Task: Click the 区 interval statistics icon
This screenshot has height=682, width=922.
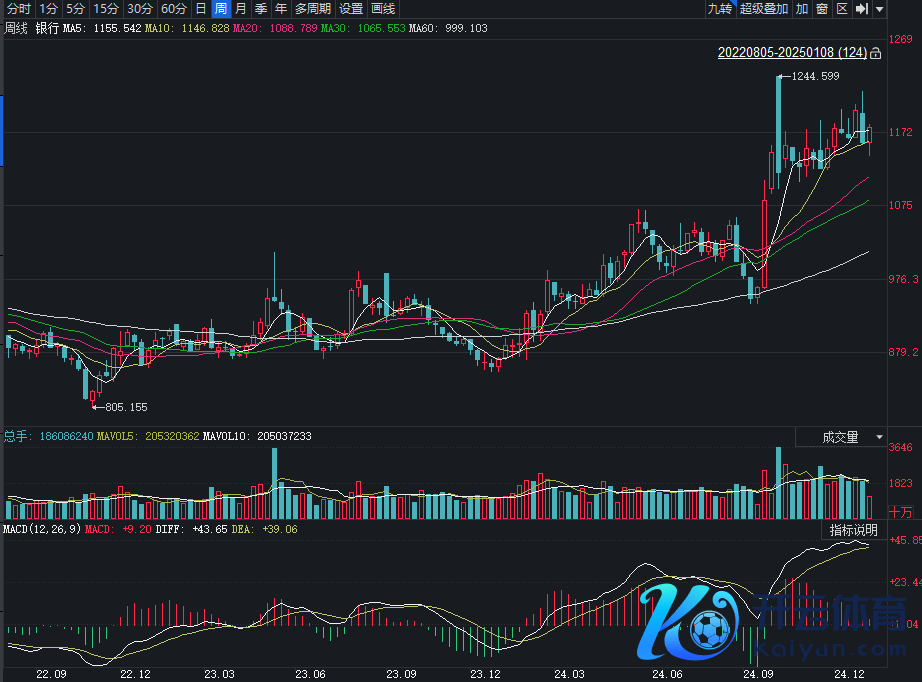Action: pos(842,9)
